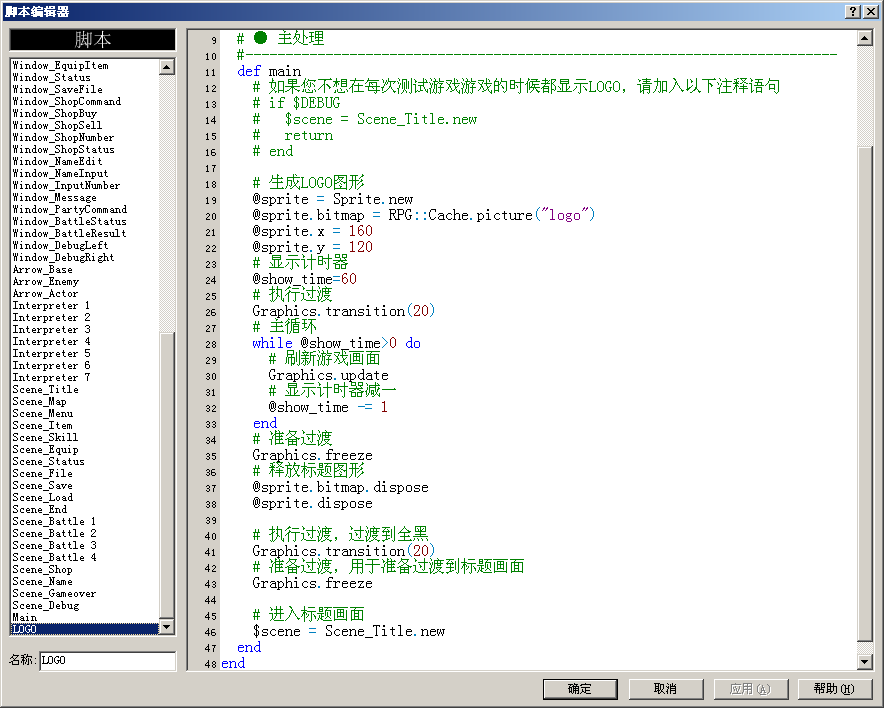Image resolution: width=884 pixels, height=708 pixels.
Task: Click the 帮助 (H) help button
Action: [835, 689]
